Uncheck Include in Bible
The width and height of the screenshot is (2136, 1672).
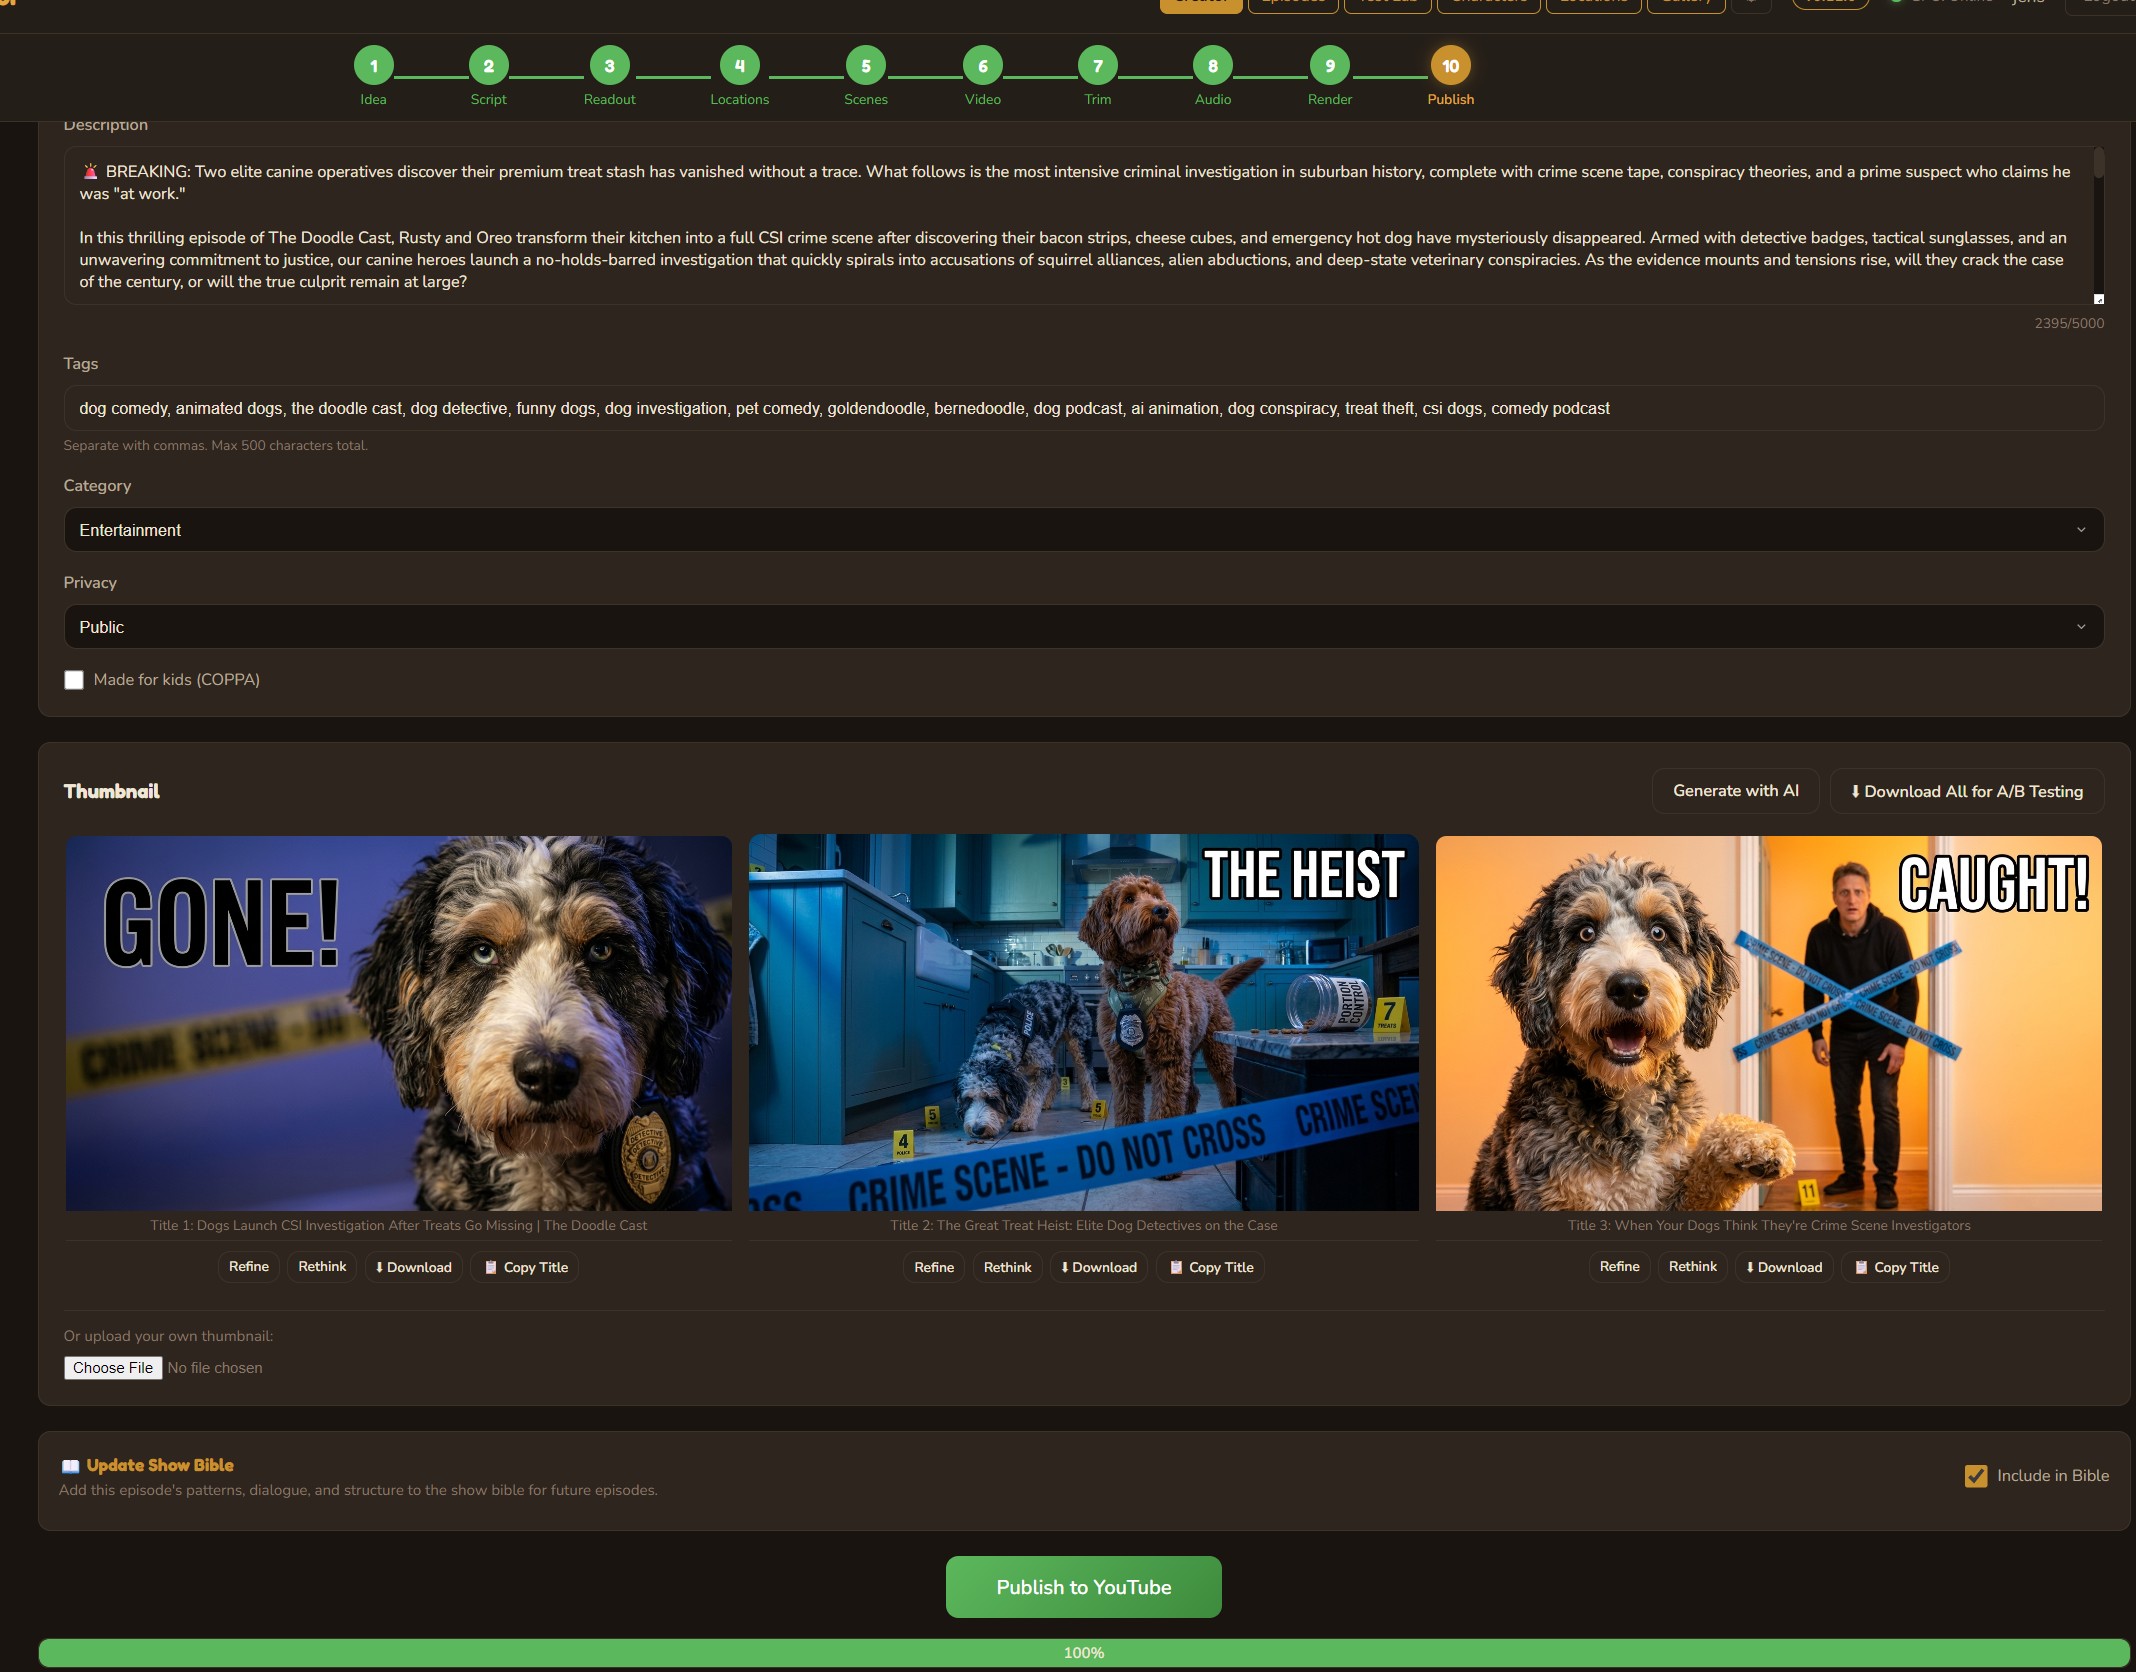(1975, 1475)
